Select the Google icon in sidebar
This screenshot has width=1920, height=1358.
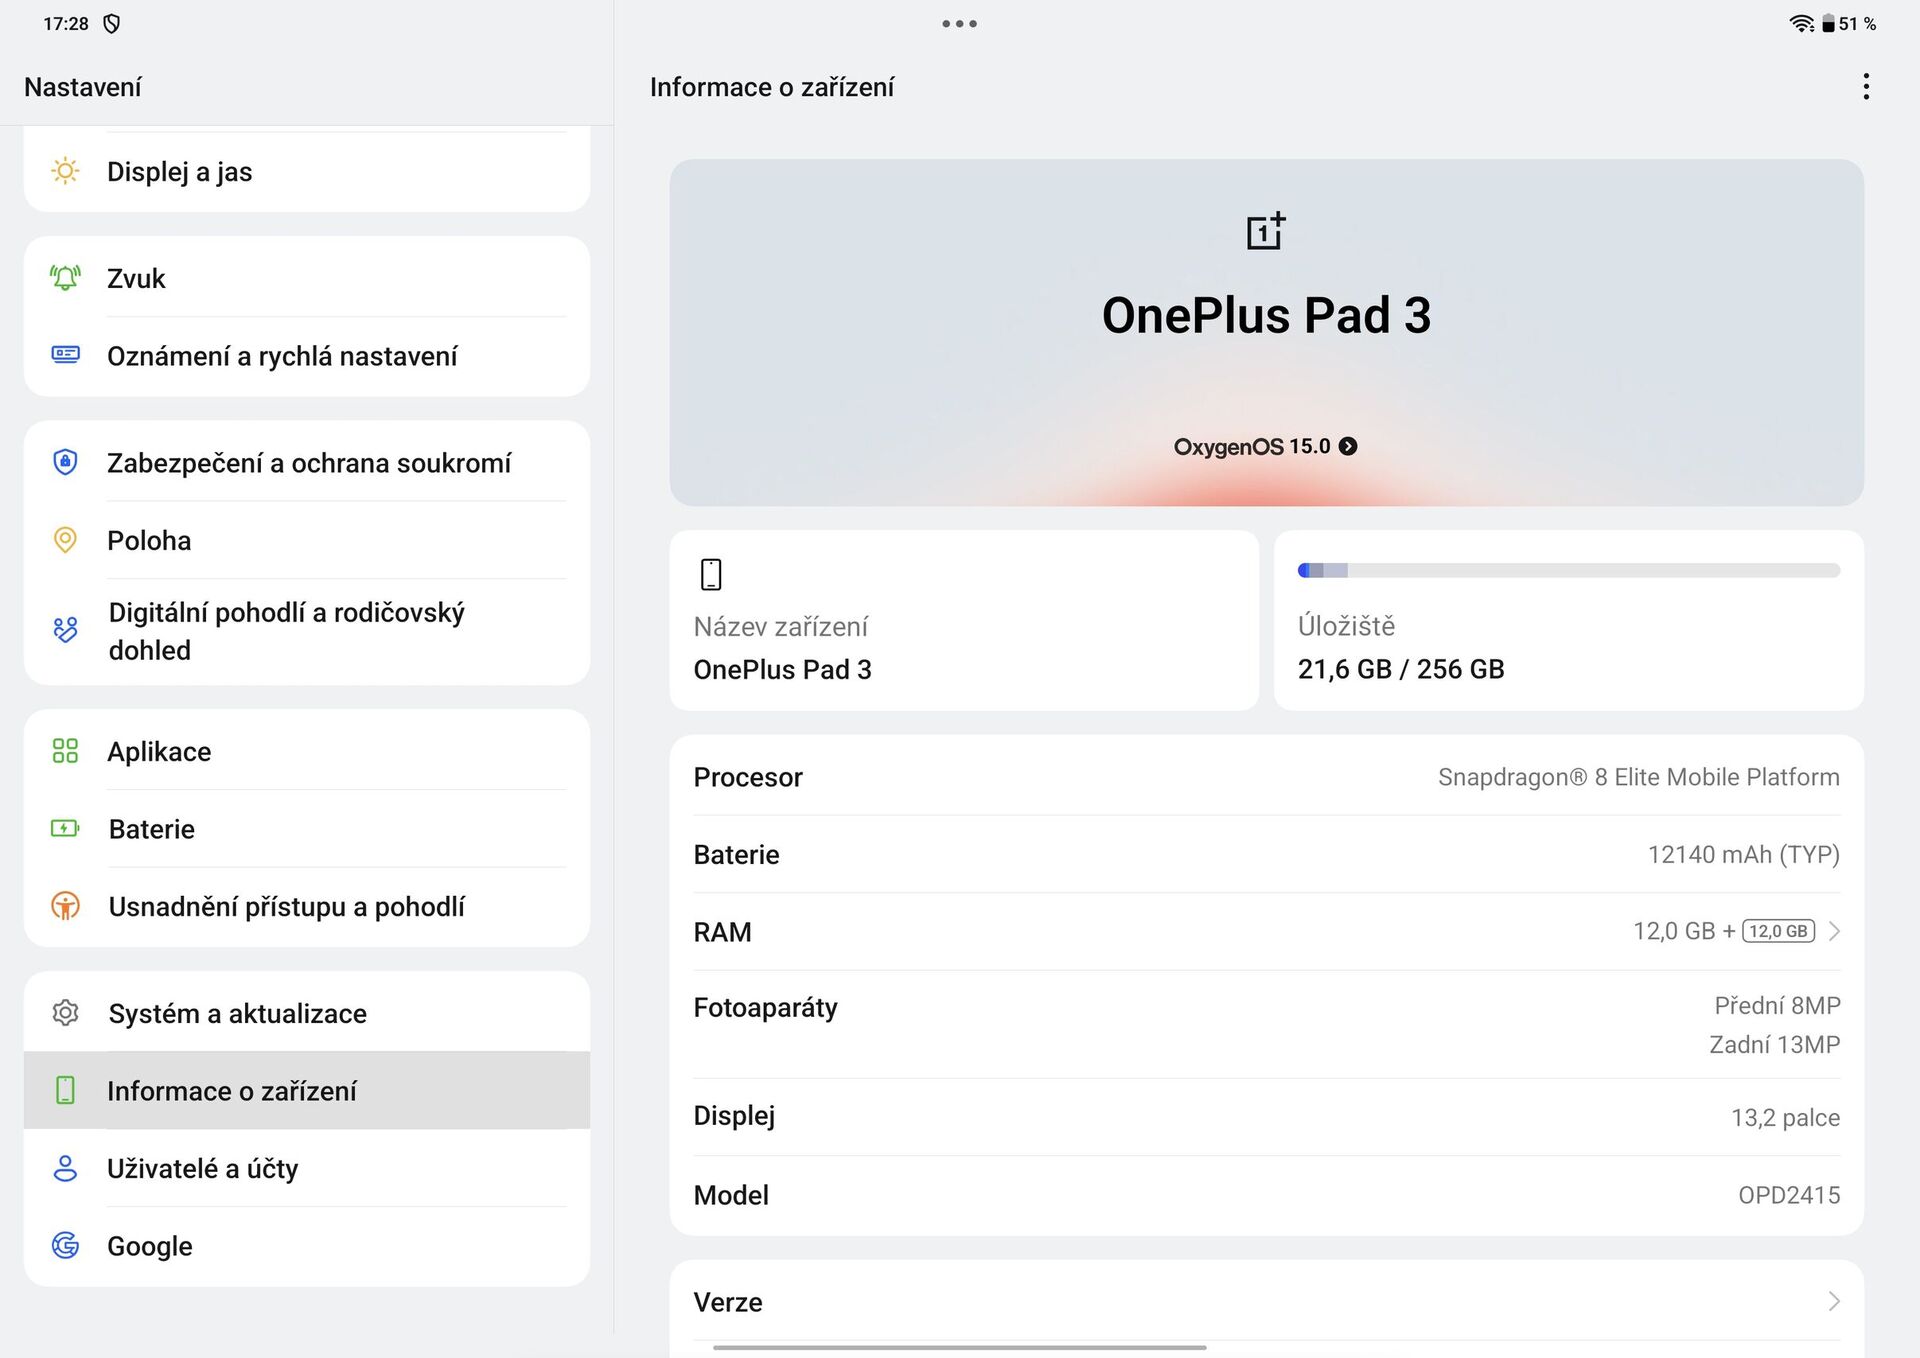(x=65, y=1246)
